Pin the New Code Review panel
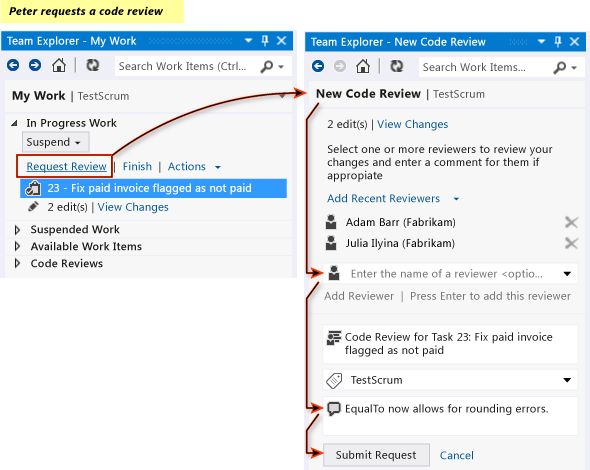Image resolution: width=590 pixels, height=470 pixels. pyautogui.click(x=558, y=41)
